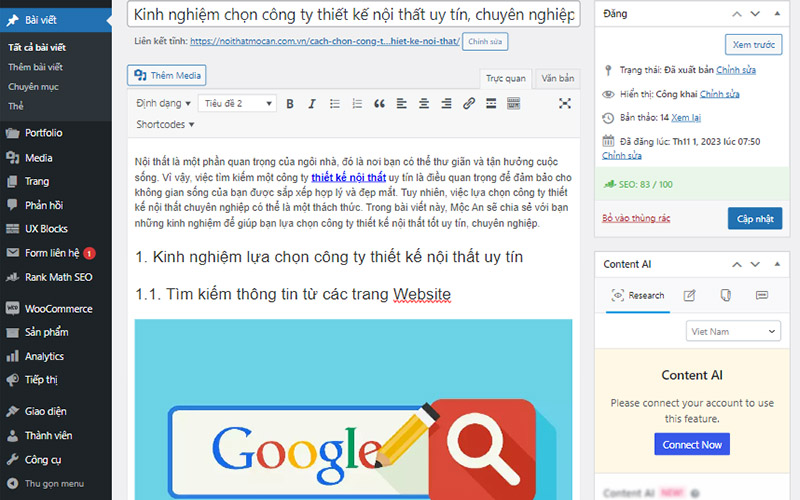Open Content AI chat tab icon

762,295
